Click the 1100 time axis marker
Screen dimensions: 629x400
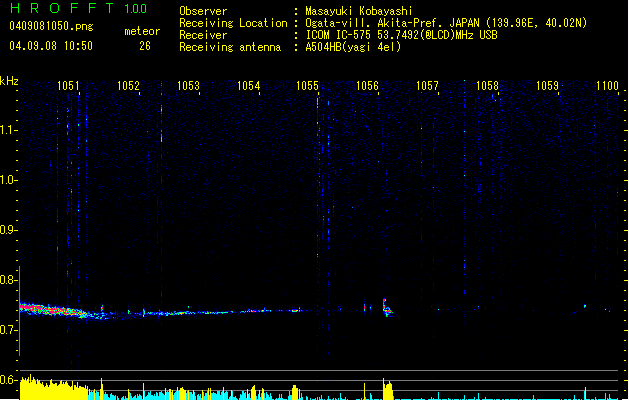[x=608, y=85]
